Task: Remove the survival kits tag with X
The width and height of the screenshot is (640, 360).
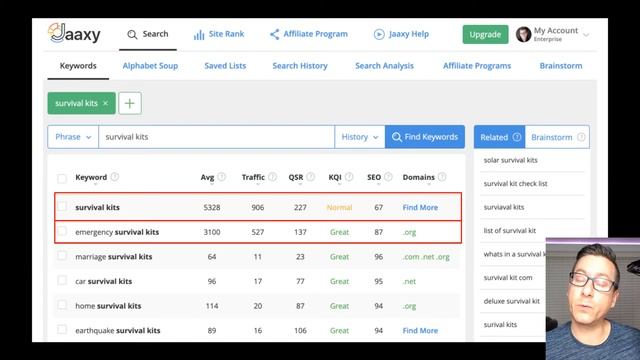Action: (x=105, y=103)
